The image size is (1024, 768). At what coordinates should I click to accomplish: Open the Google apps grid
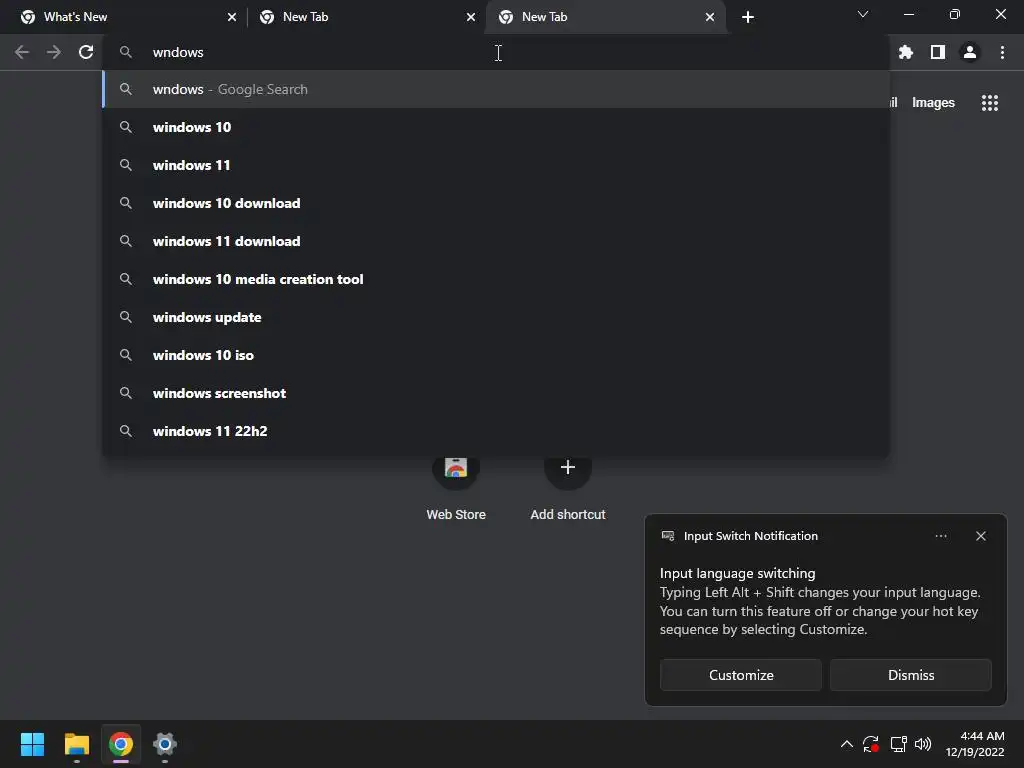[990, 103]
